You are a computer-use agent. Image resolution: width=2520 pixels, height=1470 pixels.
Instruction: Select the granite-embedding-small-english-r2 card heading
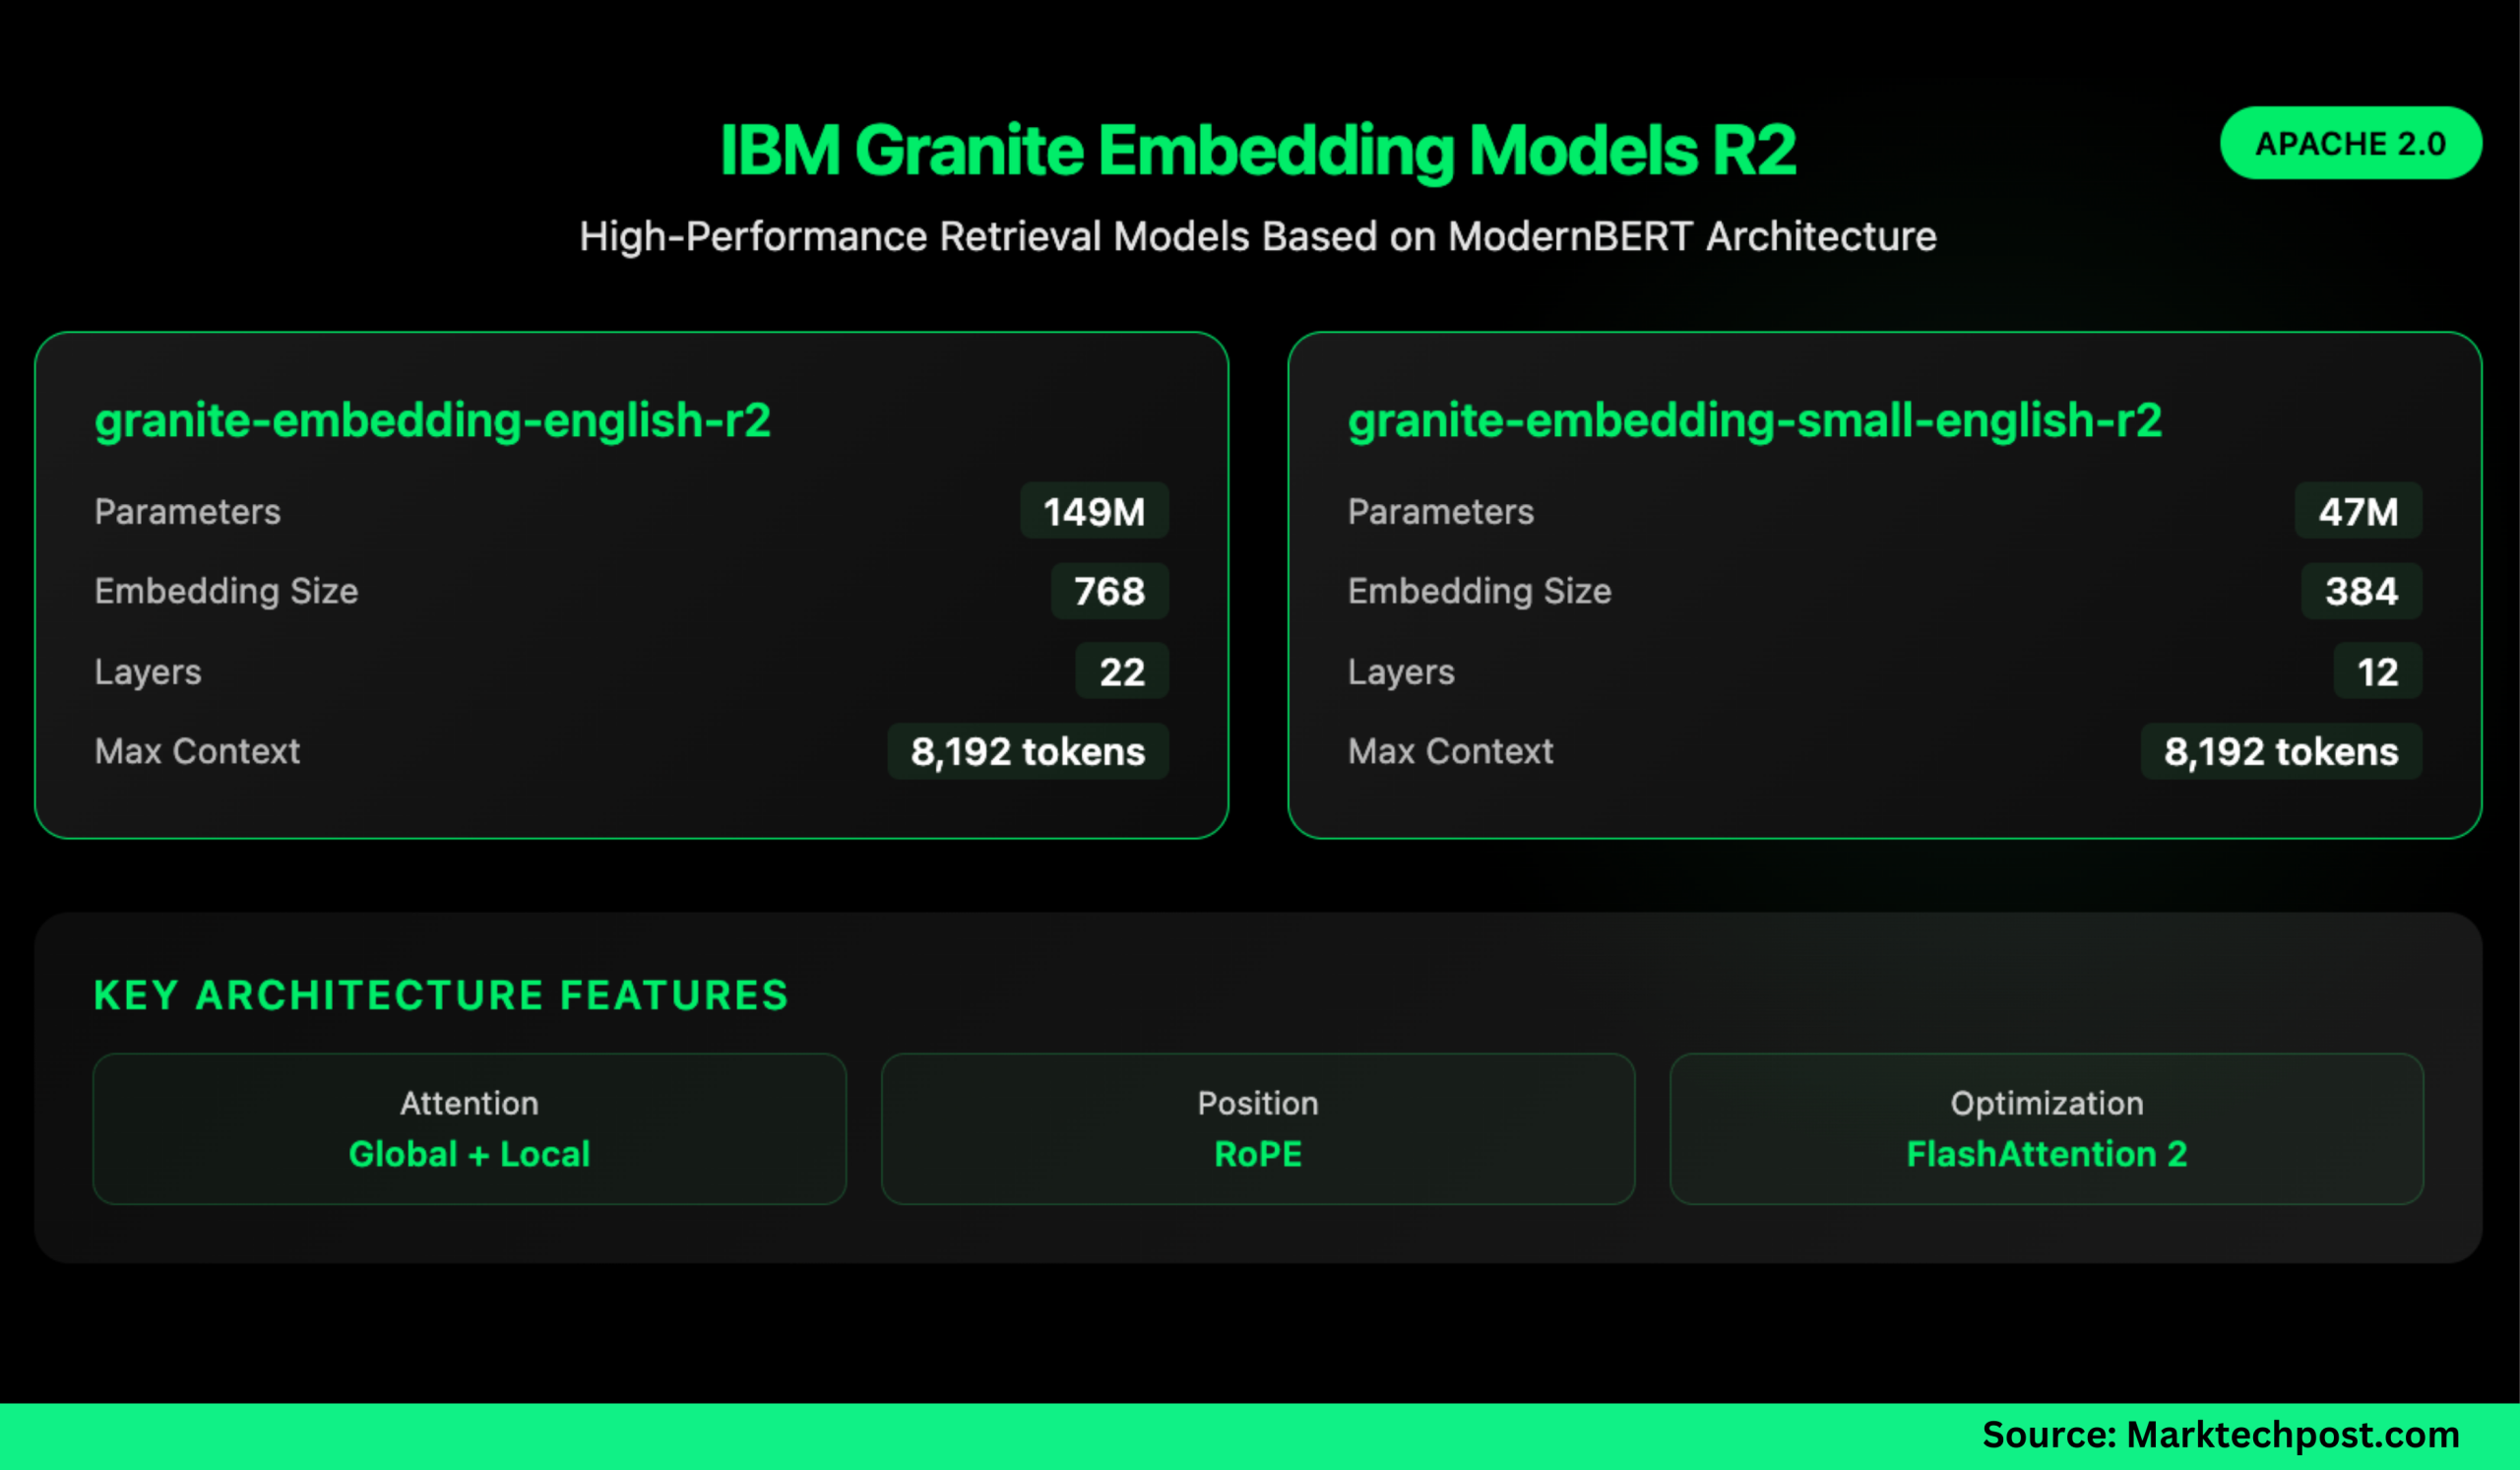pos(1754,420)
